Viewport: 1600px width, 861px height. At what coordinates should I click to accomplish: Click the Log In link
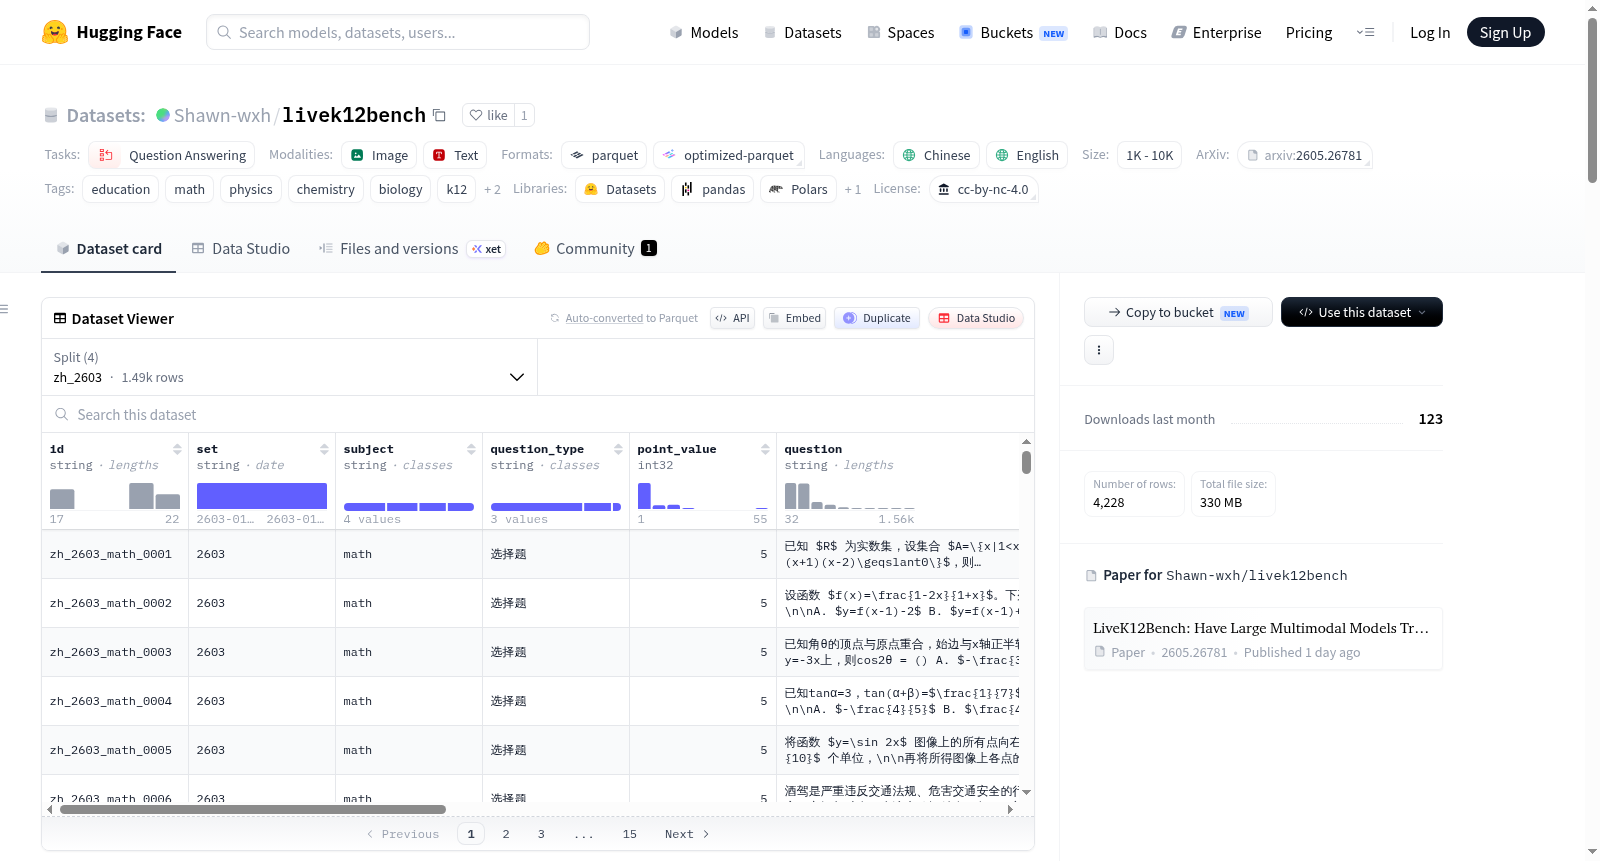[x=1429, y=32]
